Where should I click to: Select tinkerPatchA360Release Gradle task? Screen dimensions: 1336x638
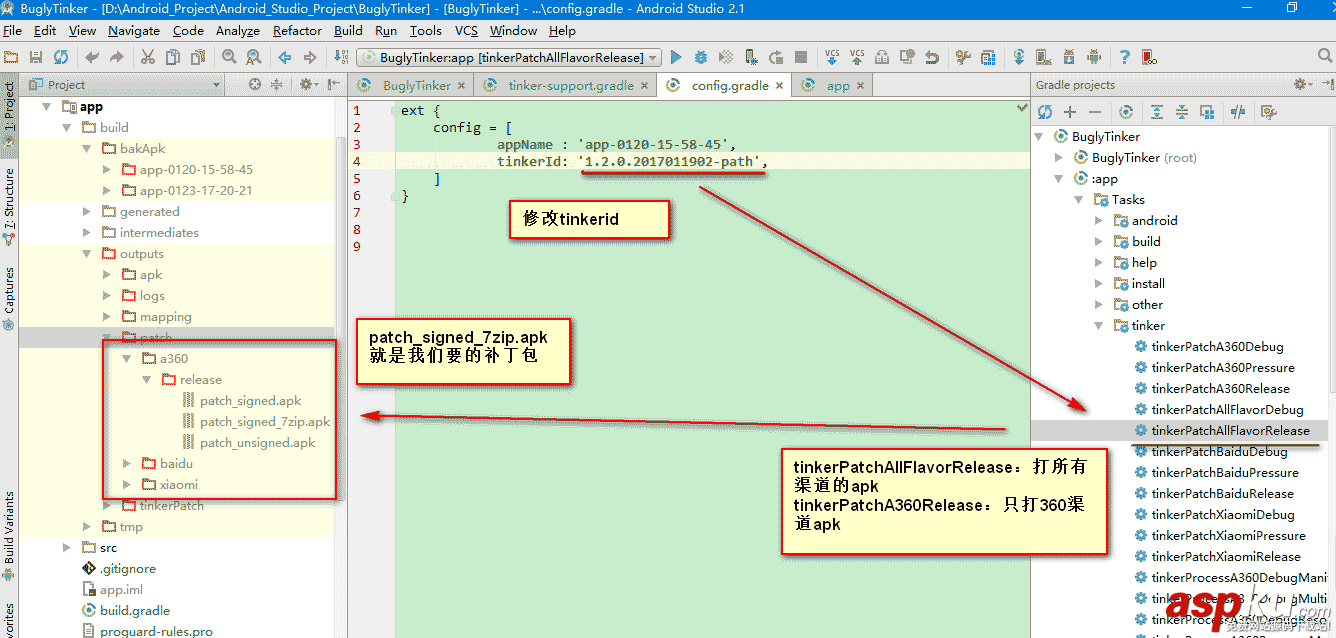[1220, 389]
